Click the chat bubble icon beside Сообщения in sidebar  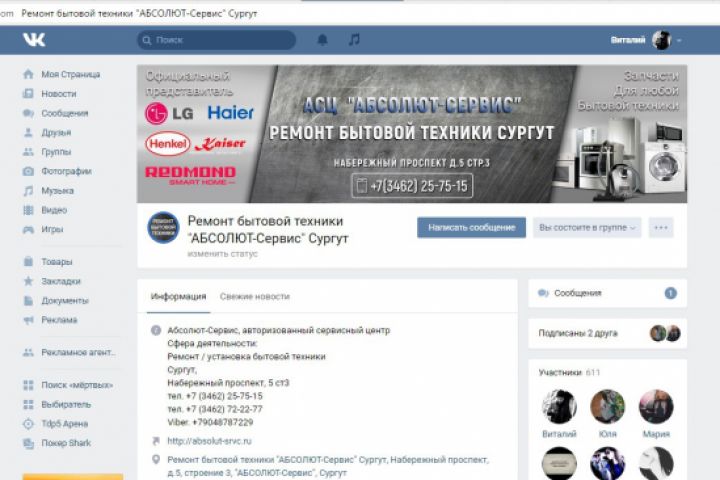[28, 113]
